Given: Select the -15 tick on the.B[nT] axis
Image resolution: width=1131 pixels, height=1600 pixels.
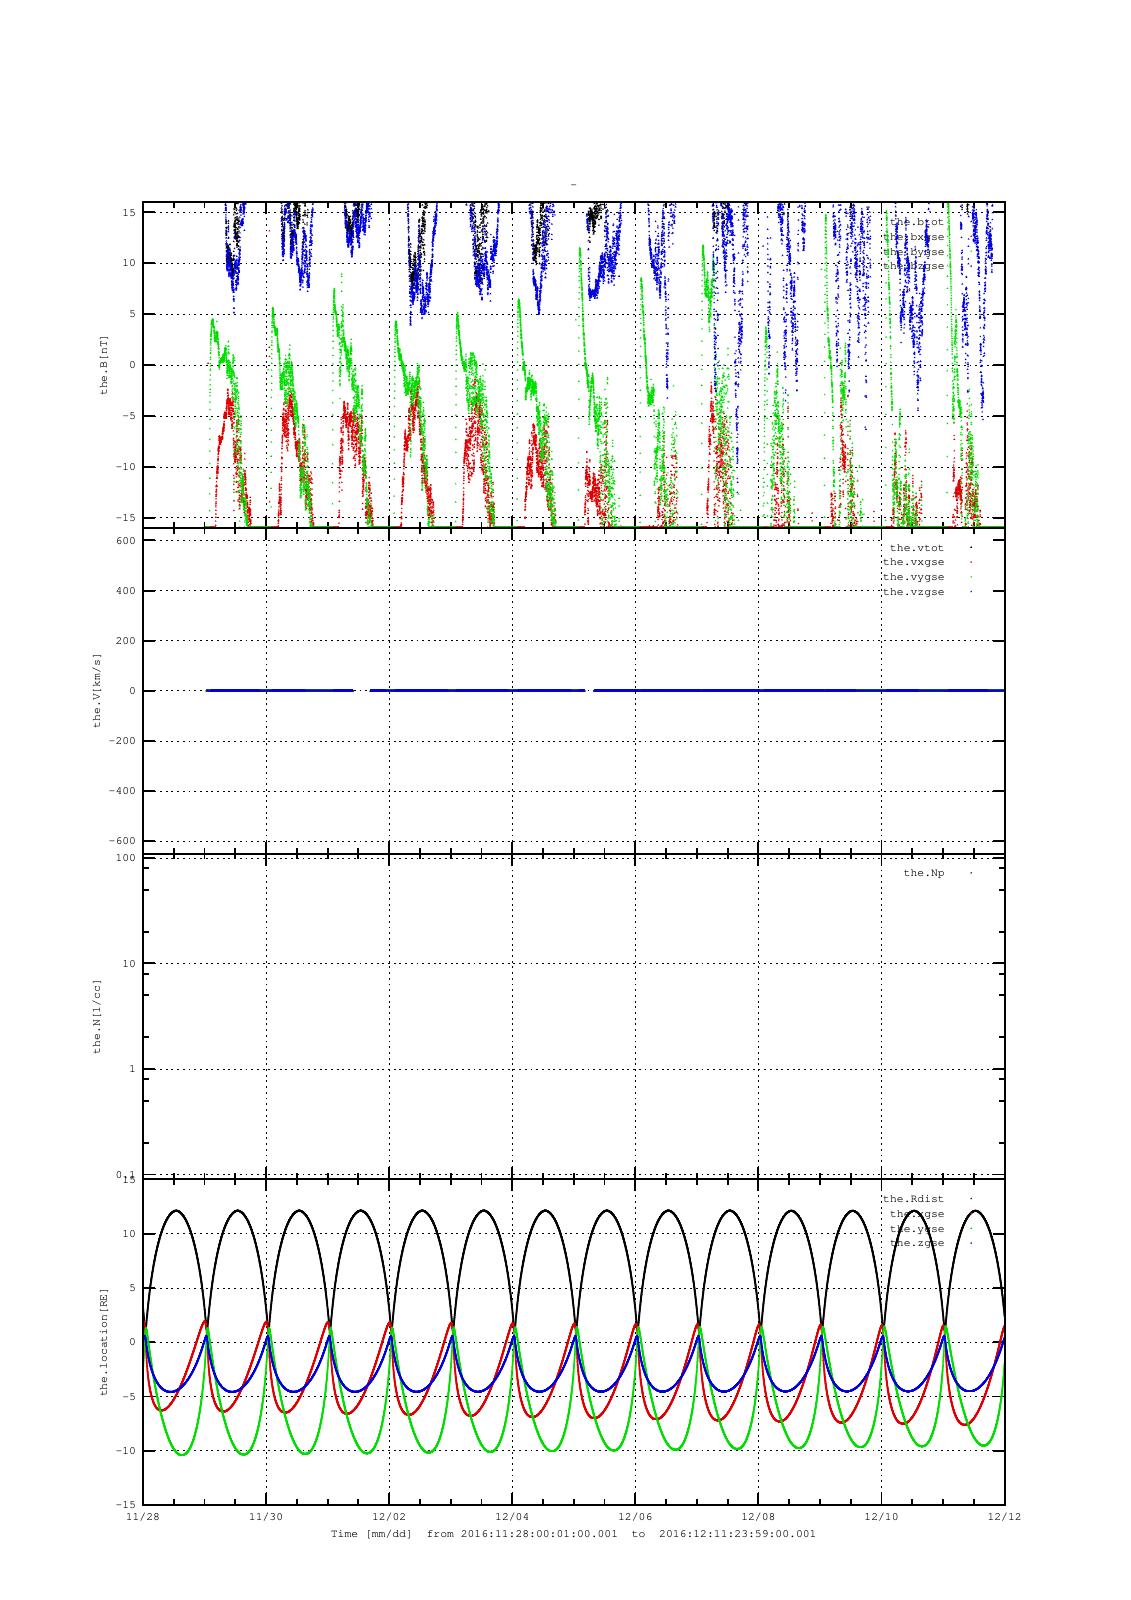Looking at the screenshot, I should [126, 518].
